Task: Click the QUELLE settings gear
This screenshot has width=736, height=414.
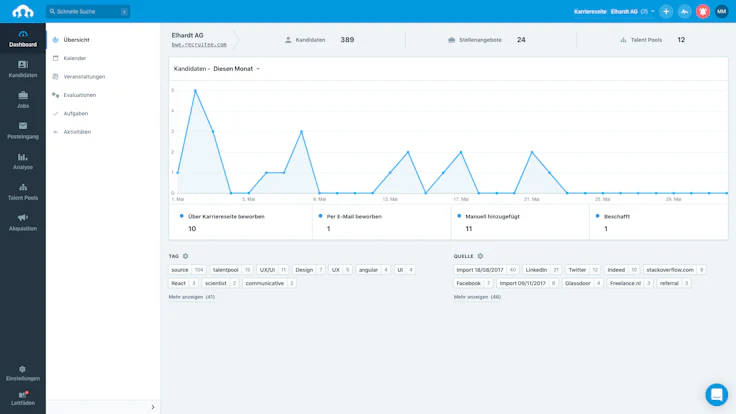Action: point(480,256)
